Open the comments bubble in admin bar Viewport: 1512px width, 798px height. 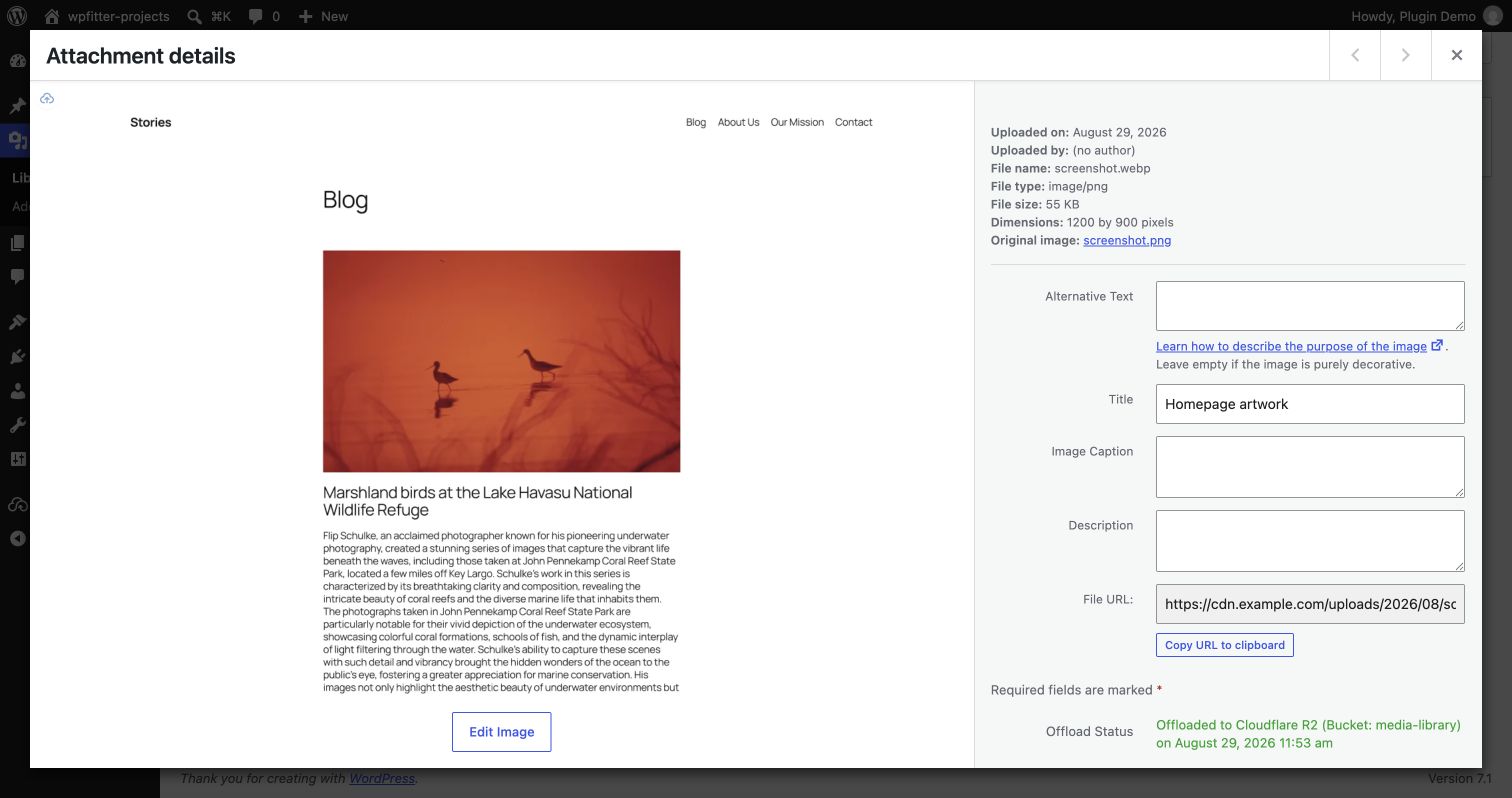[x=264, y=16]
